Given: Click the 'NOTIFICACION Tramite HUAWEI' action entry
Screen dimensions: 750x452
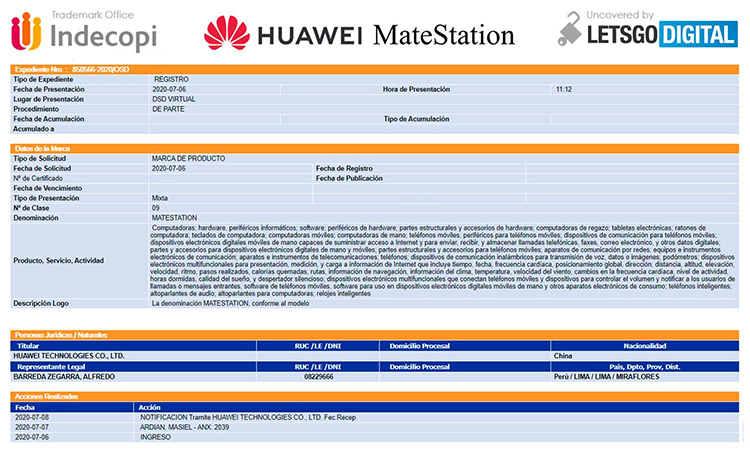Looking at the screenshot, I should coord(249,418).
